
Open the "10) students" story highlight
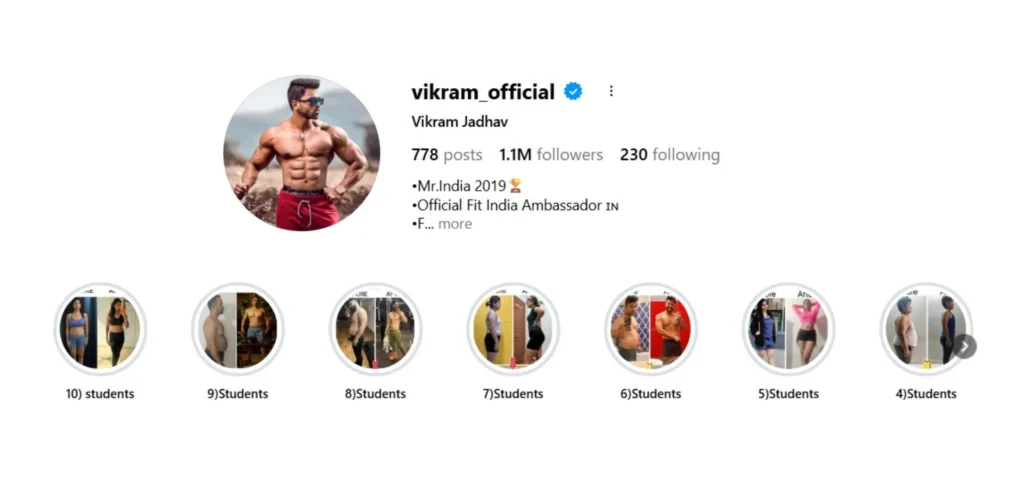[x=100, y=330]
